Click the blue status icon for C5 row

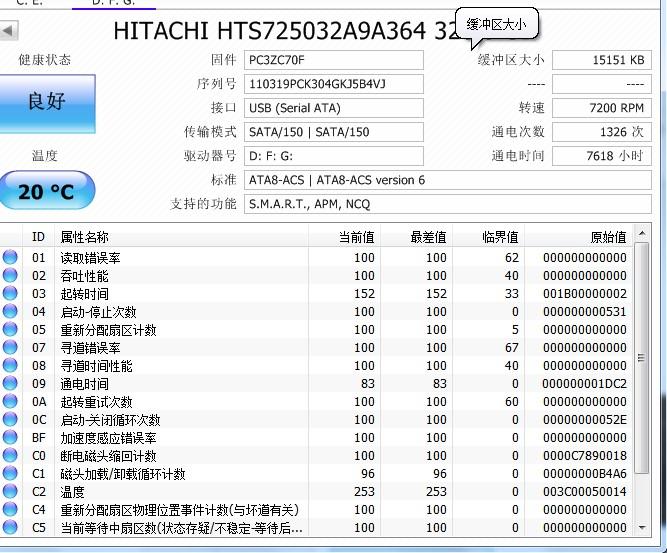pos(10,527)
